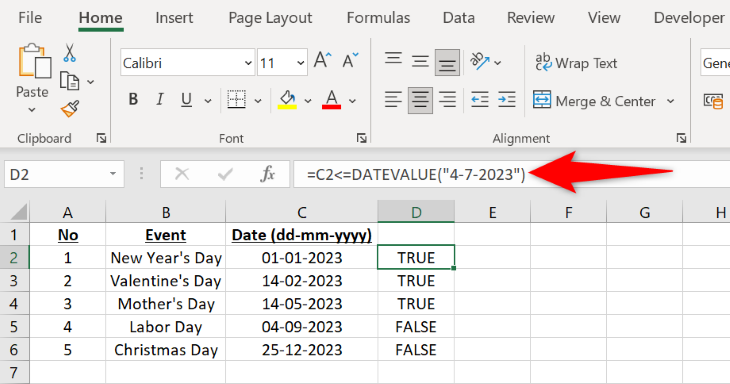Align text to the left
This screenshot has height=384, width=730.
393,100
